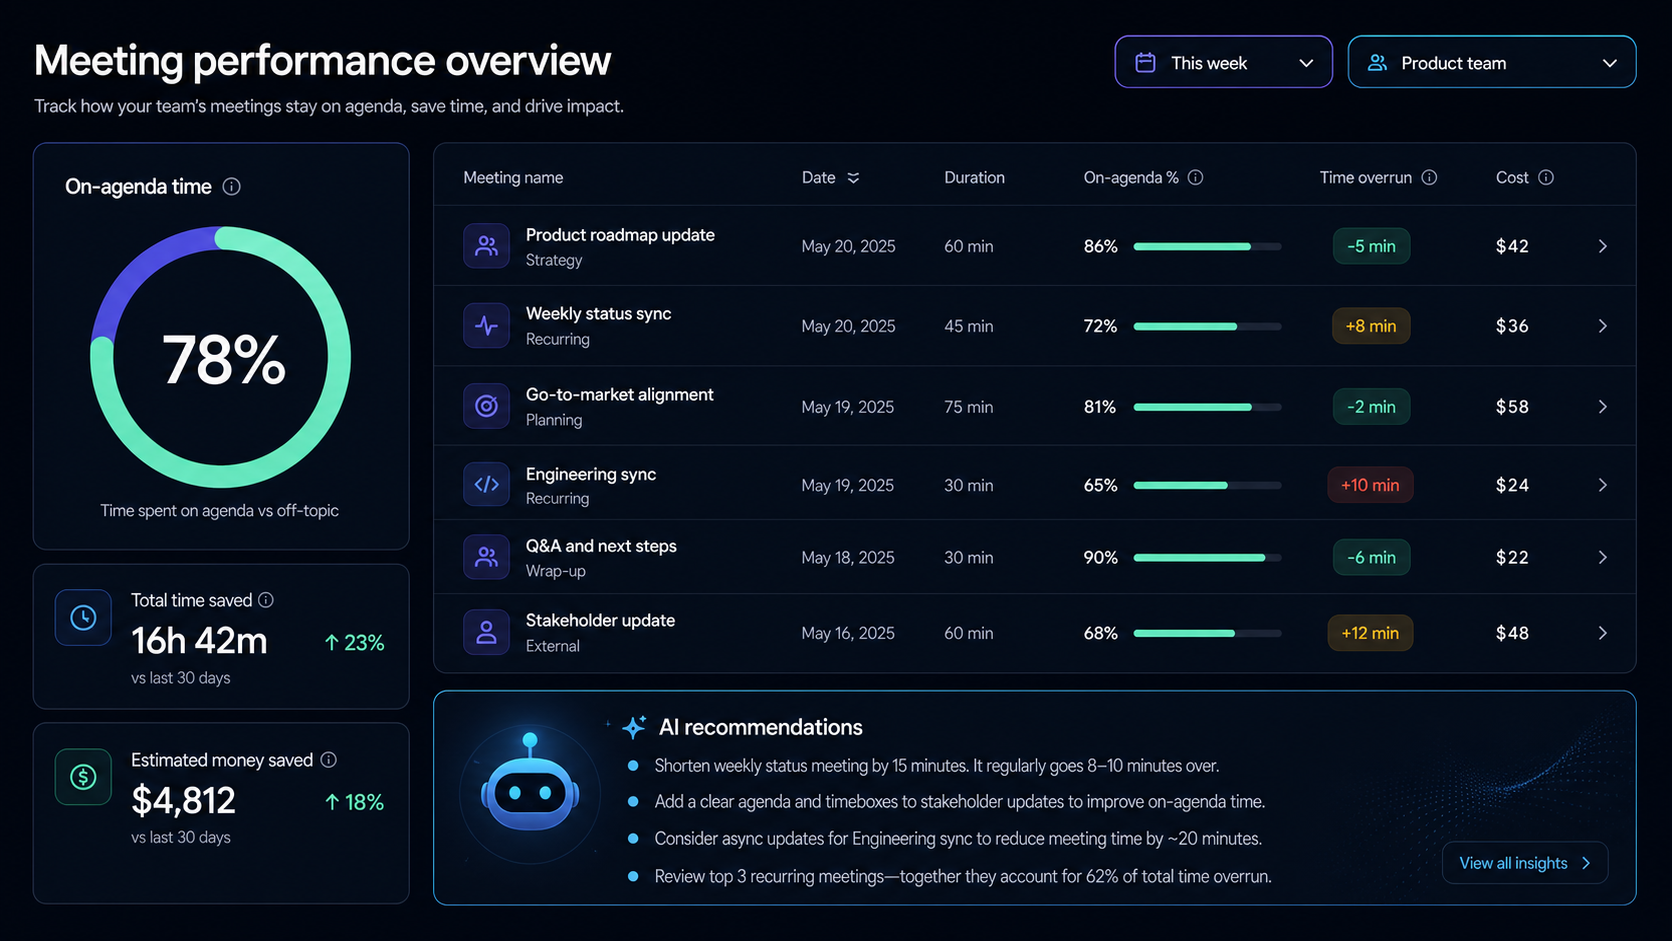Viewport: 1672px width, 941px height.
Task: Expand Weekly status sync row chevron
Action: click(1602, 326)
